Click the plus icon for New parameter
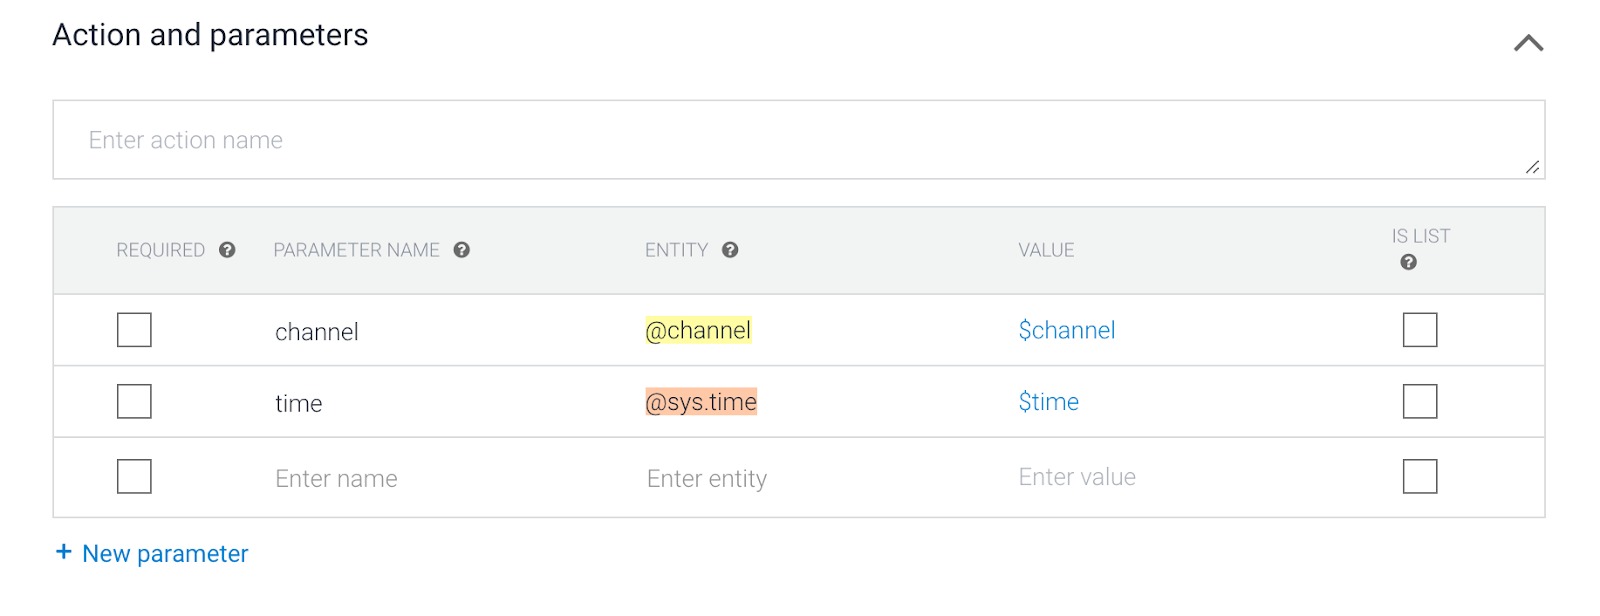This screenshot has height=616, width=1600. pos(64,552)
